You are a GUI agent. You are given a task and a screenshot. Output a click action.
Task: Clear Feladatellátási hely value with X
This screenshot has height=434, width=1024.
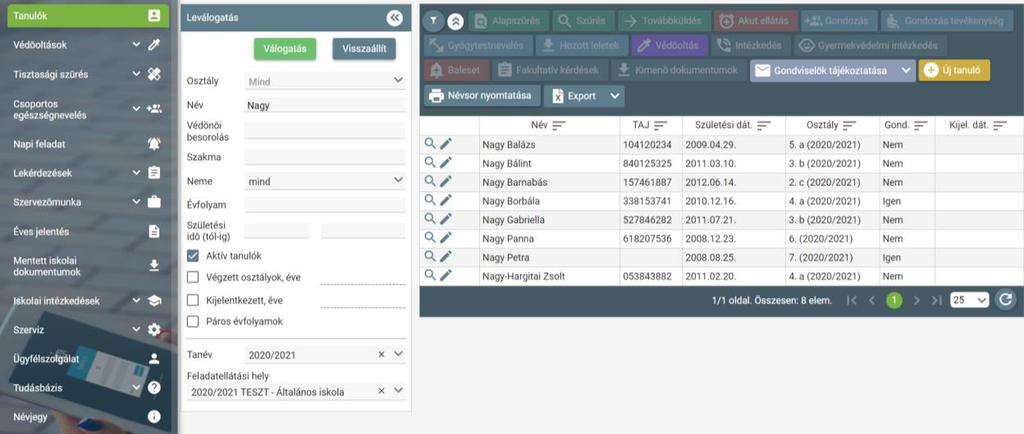tap(381, 391)
